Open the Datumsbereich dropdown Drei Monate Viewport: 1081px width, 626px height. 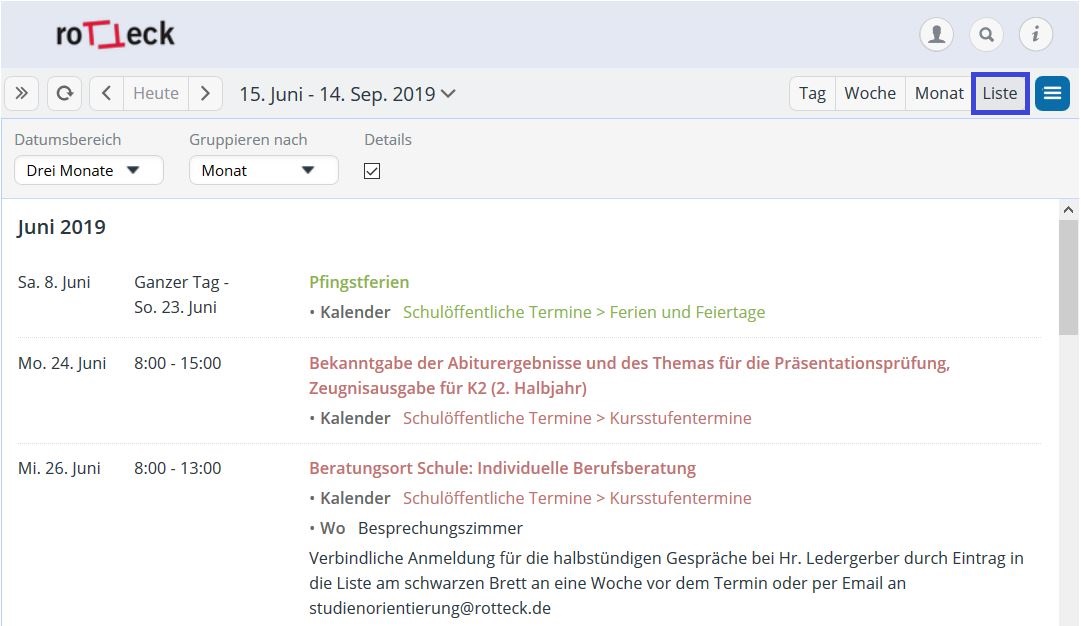click(x=88, y=171)
